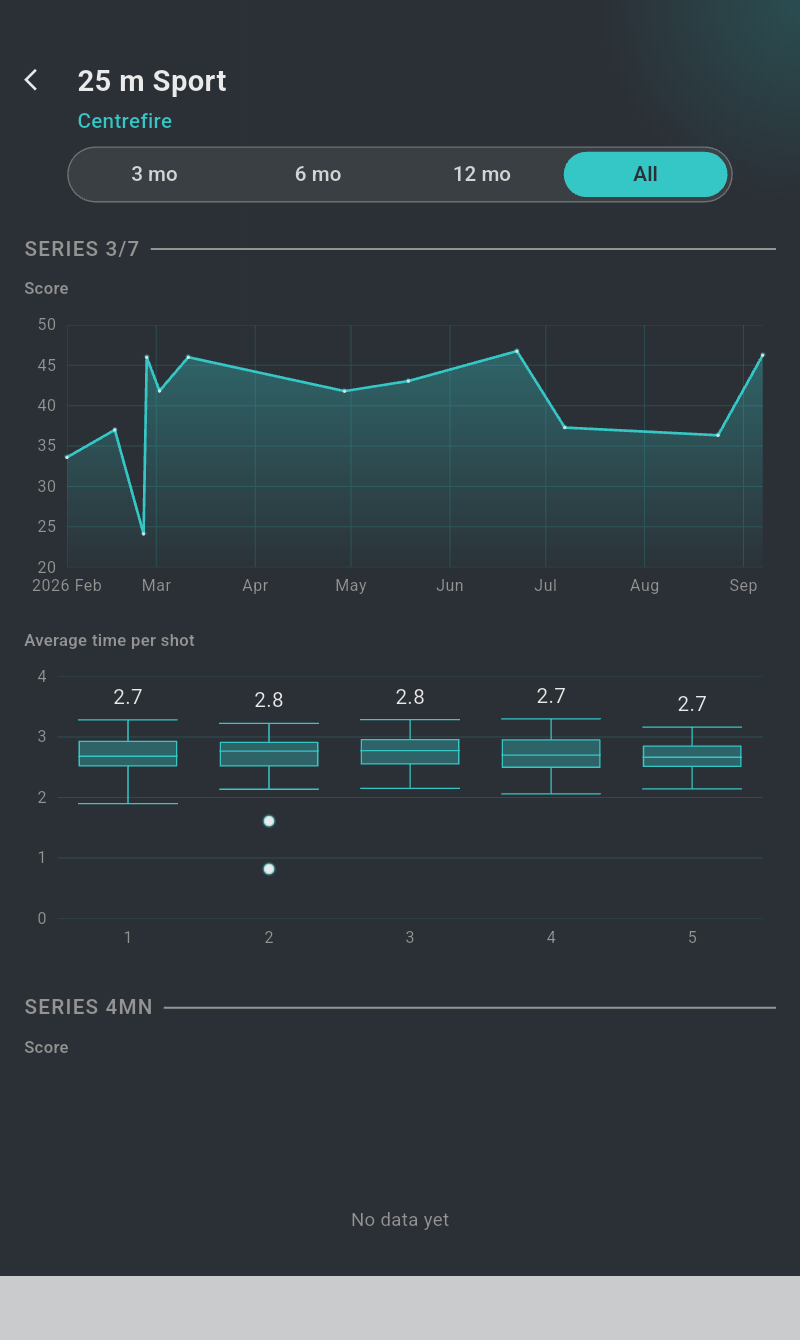The image size is (800, 1340).
Task: Click the SERIES 3/7 section heading
Action: pos(82,249)
